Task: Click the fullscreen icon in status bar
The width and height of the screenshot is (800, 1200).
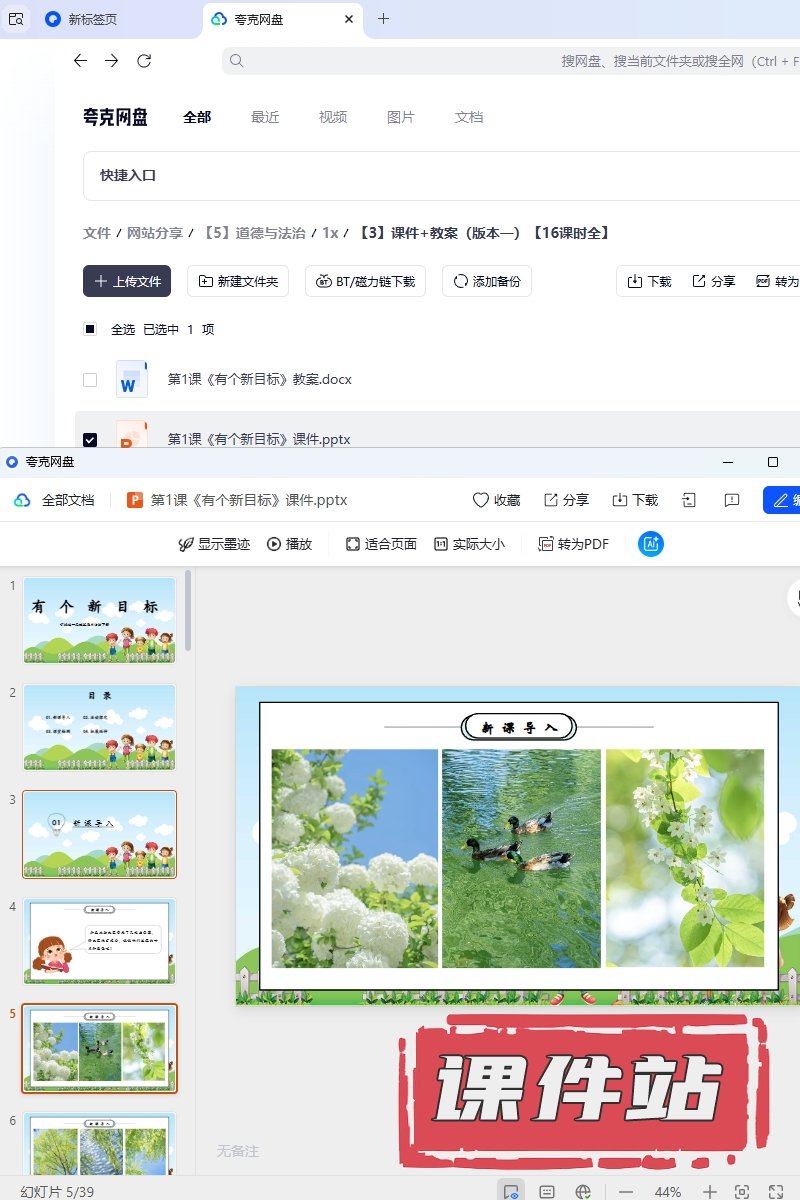Action: [775, 1192]
